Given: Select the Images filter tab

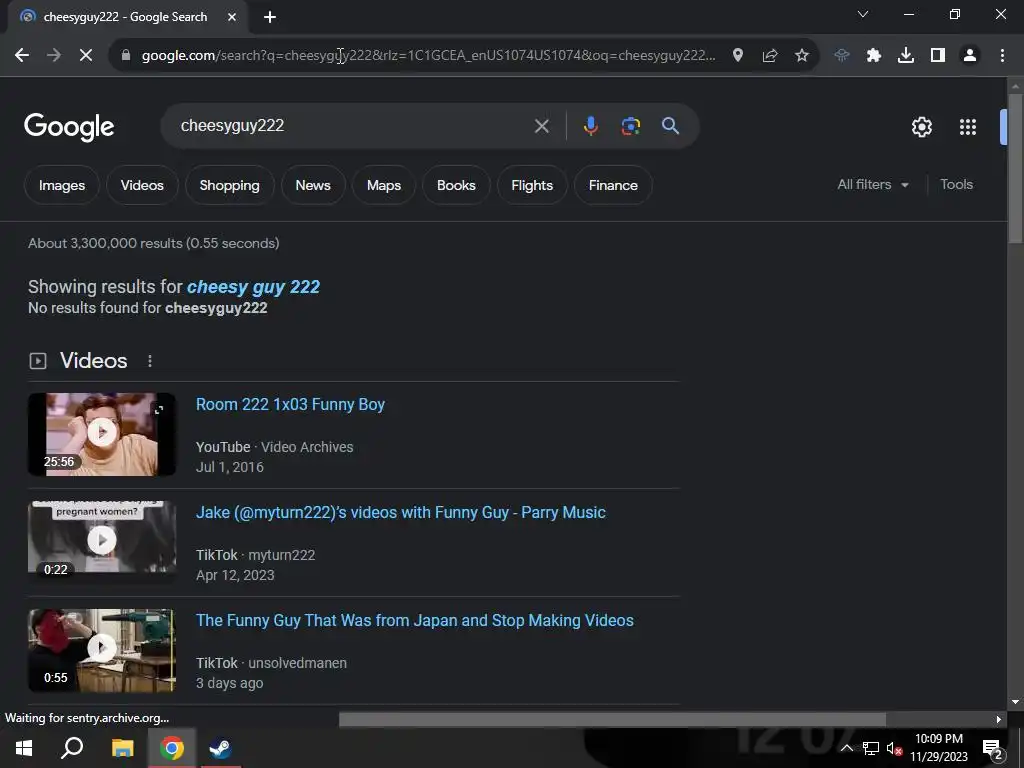Looking at the screenshot, I should [x=62, y=185].
